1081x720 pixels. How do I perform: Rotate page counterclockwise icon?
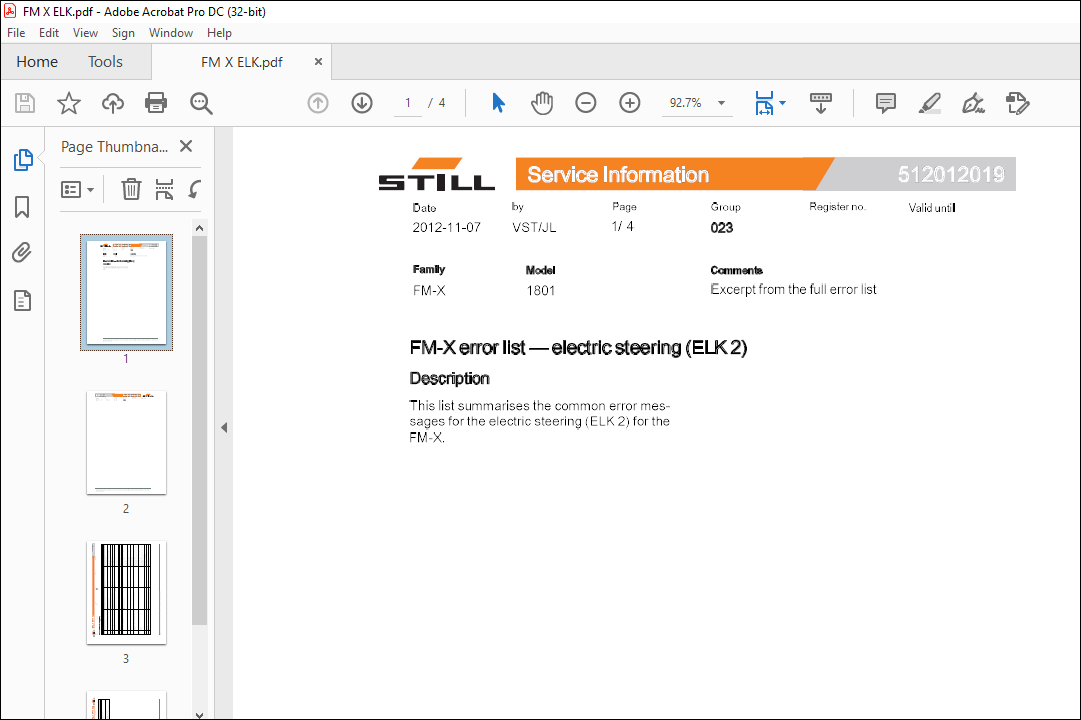click(195, 189)
